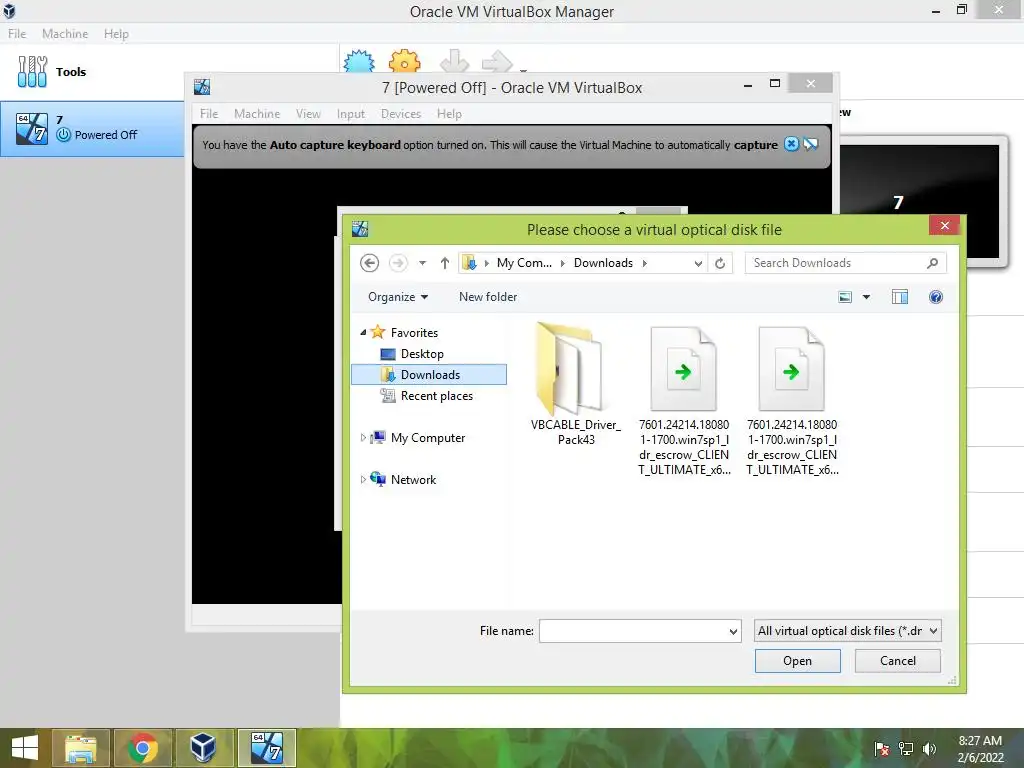The height and width of the screenshot is (768, 1024).
Task: Open Machine menu in VM window
Action: (x=257, y=114)
